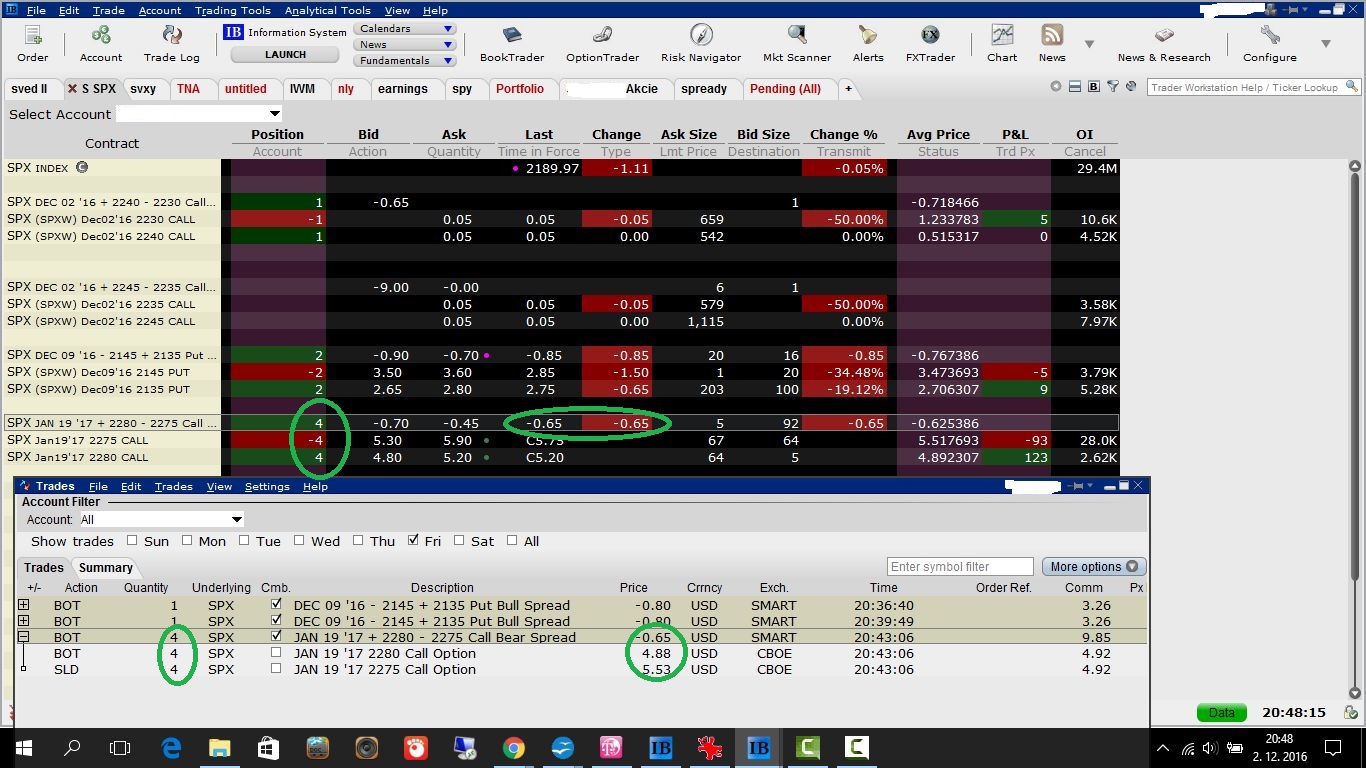Sort Trades by the Price column header
This screenshot has height=768, width=1366.
633,588
